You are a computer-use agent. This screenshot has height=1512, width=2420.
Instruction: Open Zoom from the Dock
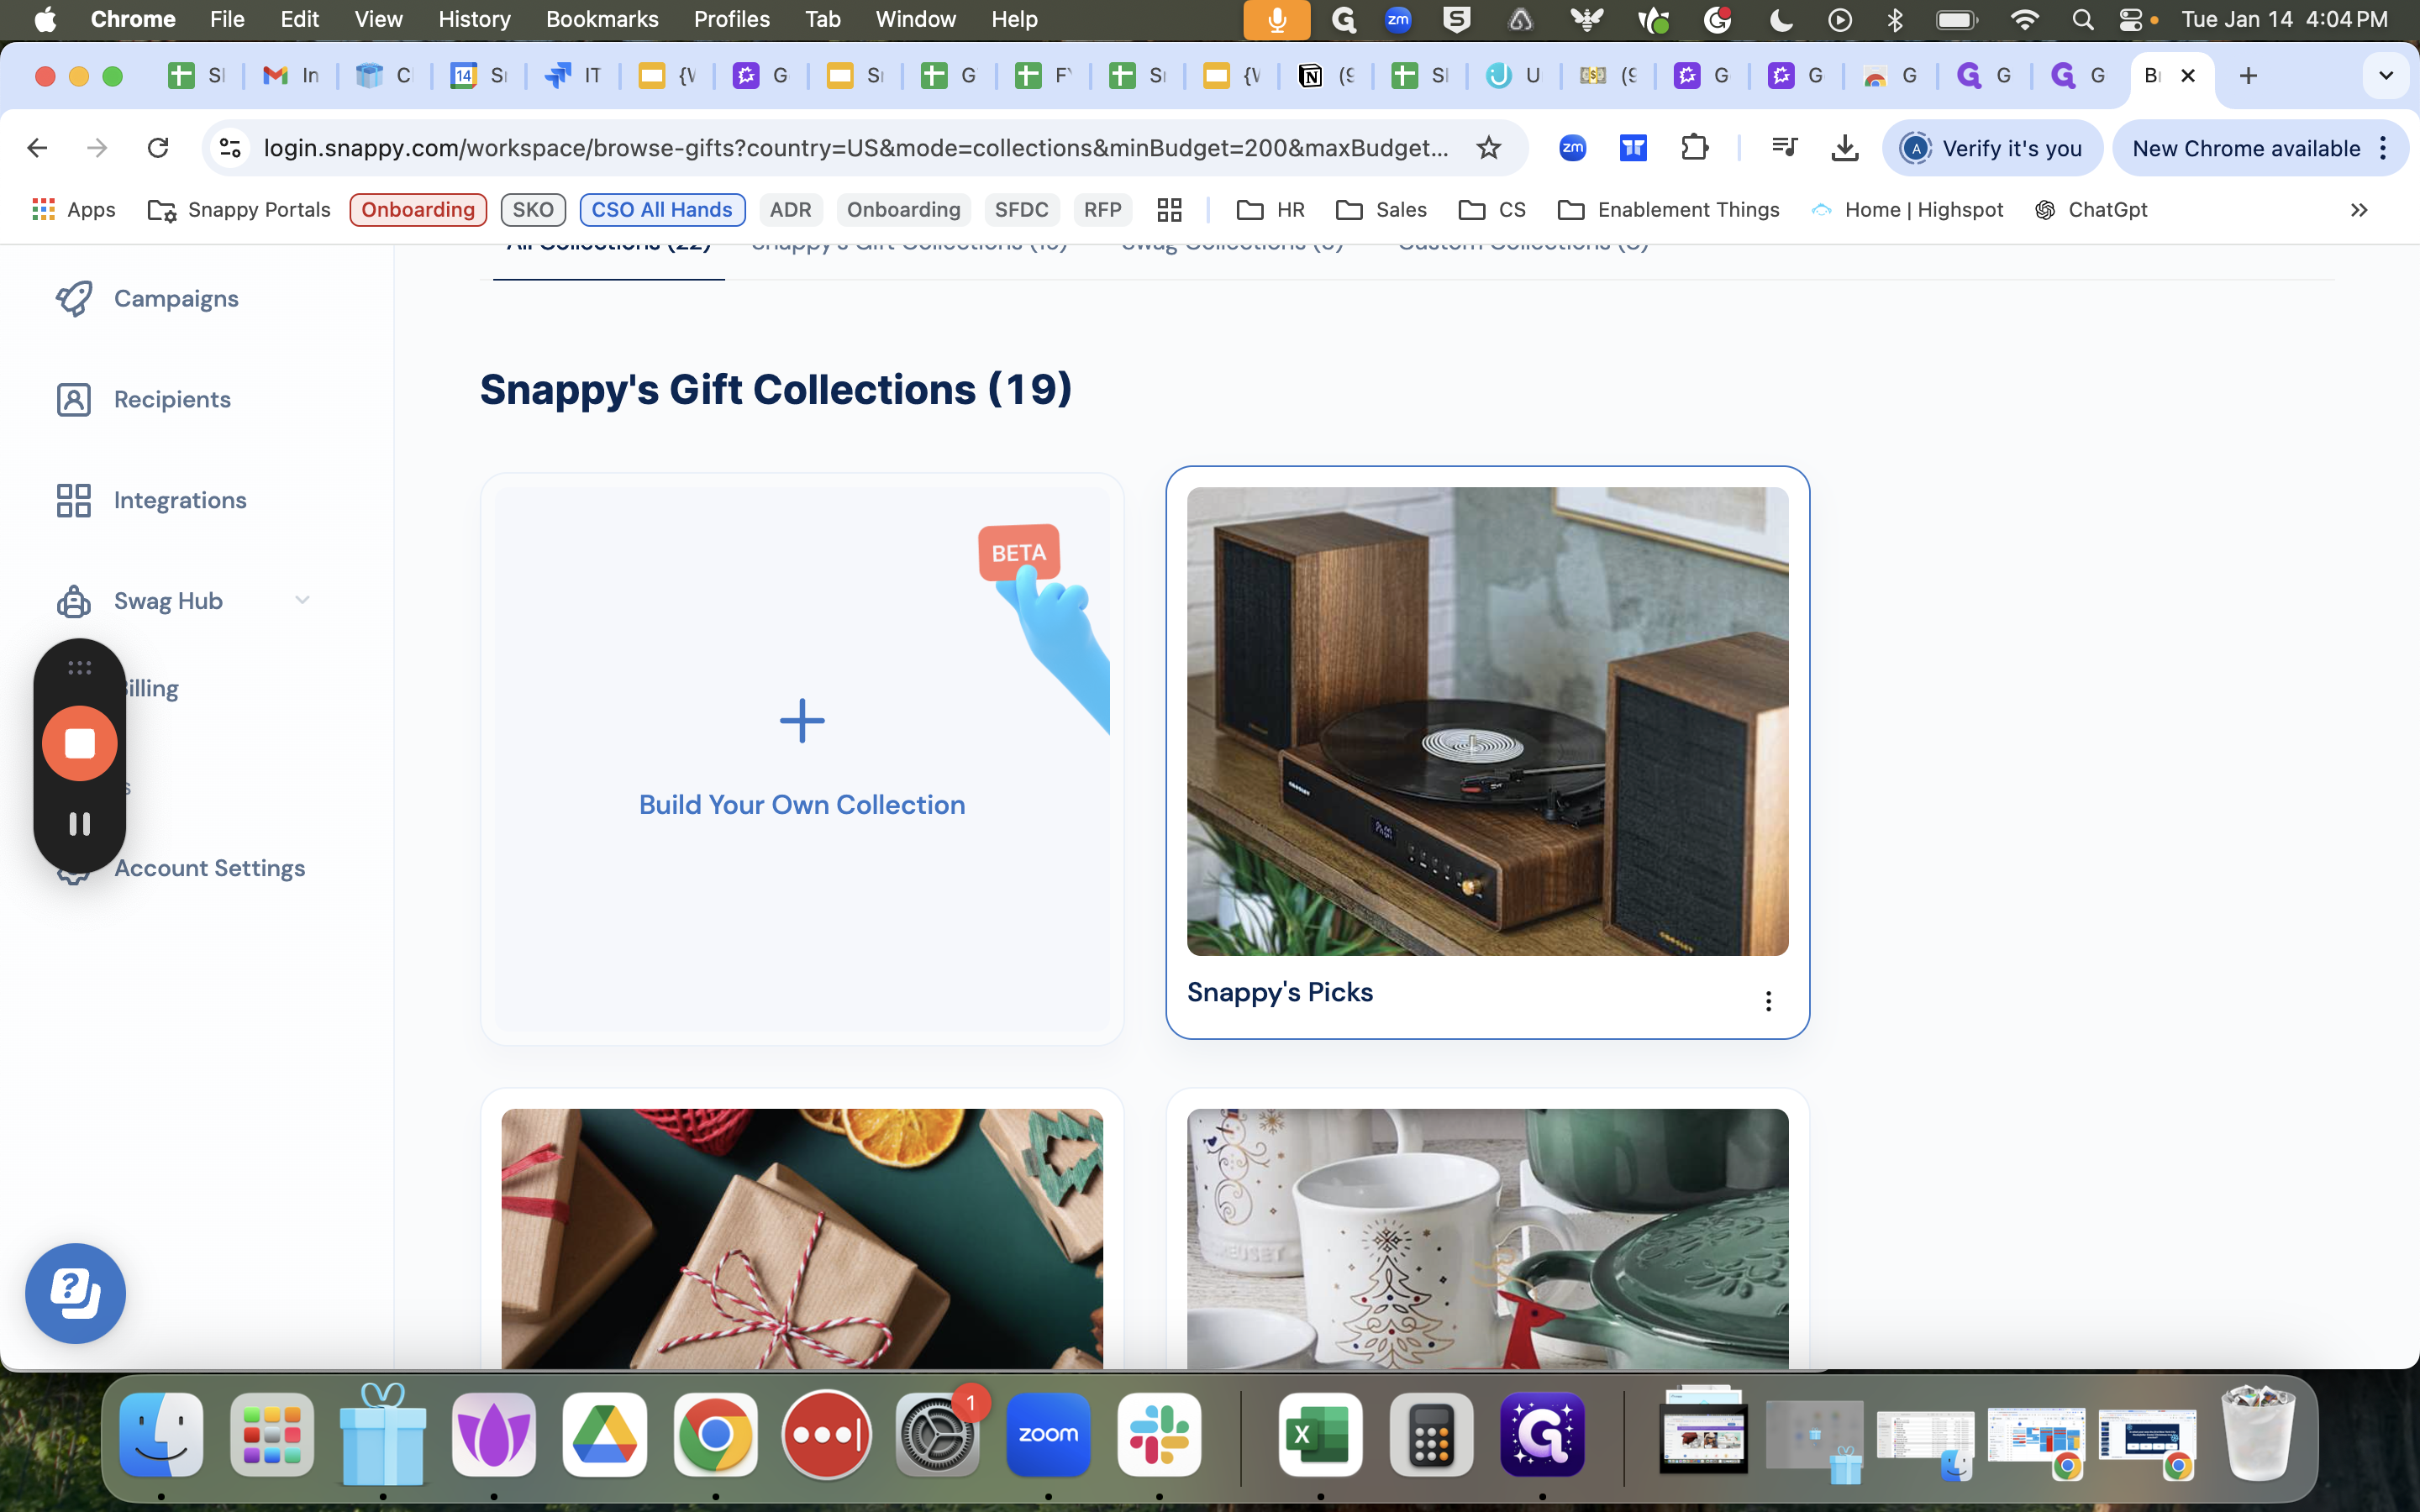tap(1048, 1434)
